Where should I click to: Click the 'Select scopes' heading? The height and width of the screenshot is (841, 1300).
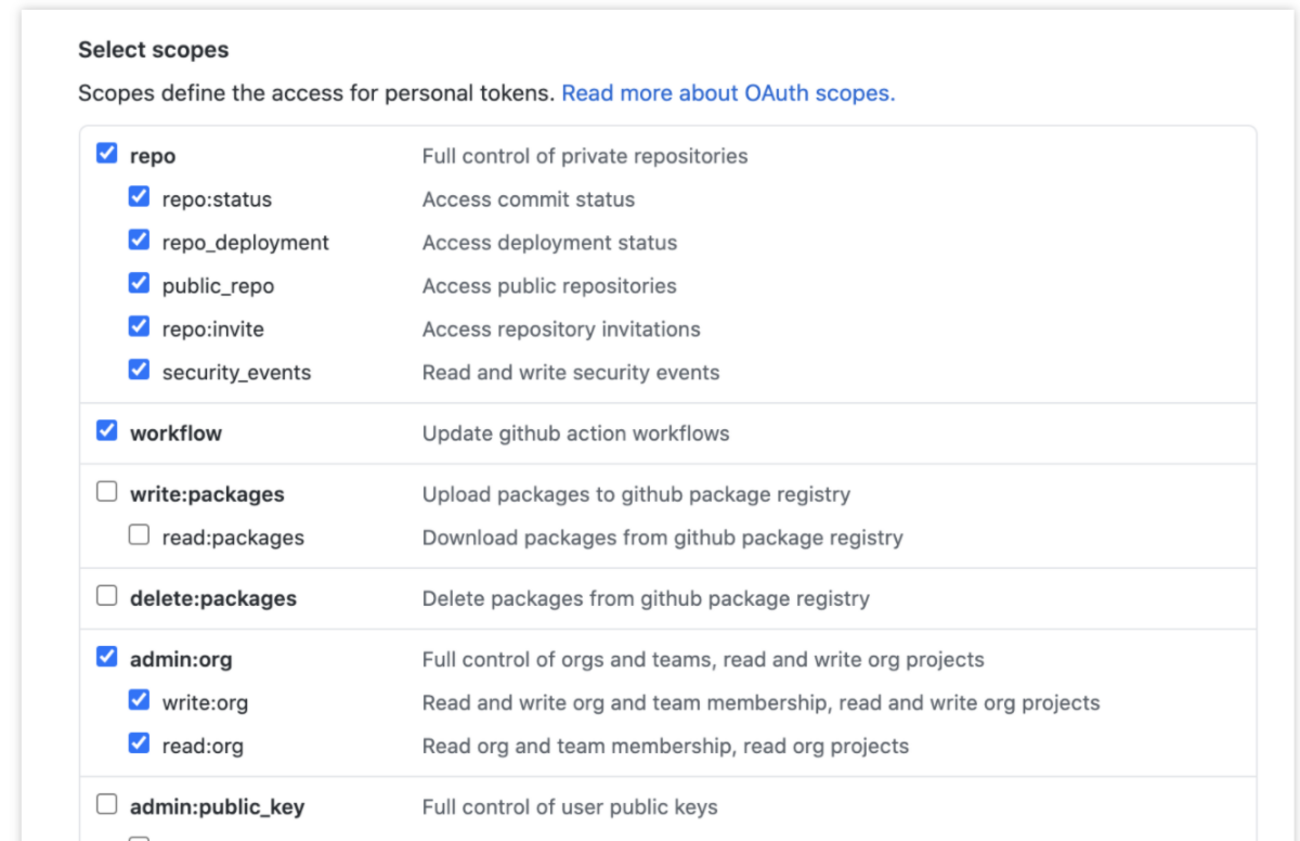(x=153, y=50)
